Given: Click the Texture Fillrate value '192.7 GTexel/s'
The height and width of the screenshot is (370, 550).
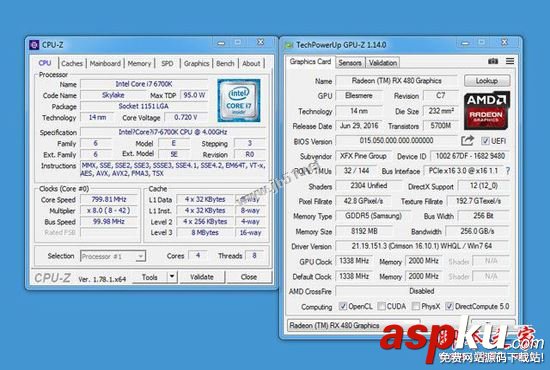Looking at the screenshot, I should (x=478, y=201).
